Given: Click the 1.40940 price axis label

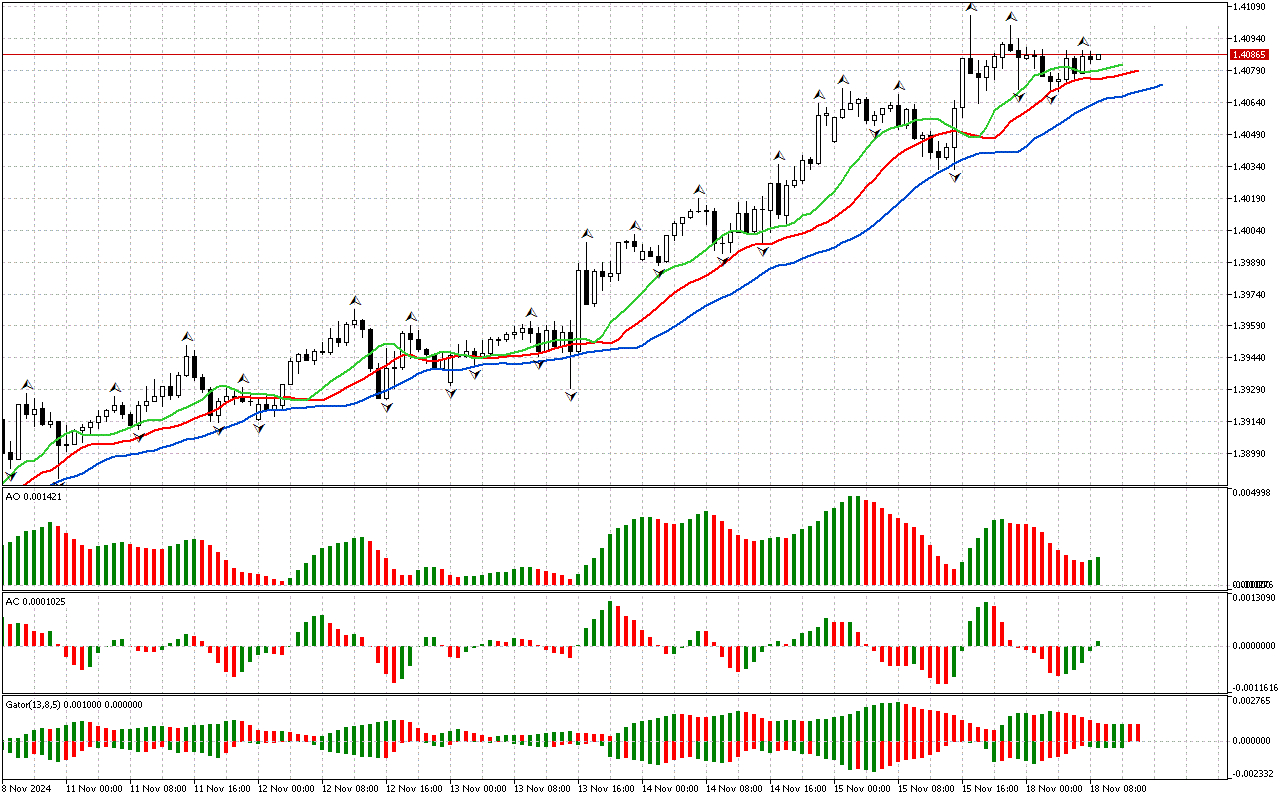Looking at the screenshot, I should tap(1249, 39).
